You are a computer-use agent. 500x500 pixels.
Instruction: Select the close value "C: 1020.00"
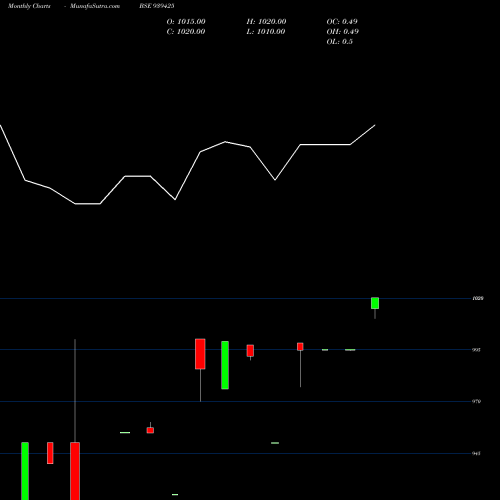(186, 32)
